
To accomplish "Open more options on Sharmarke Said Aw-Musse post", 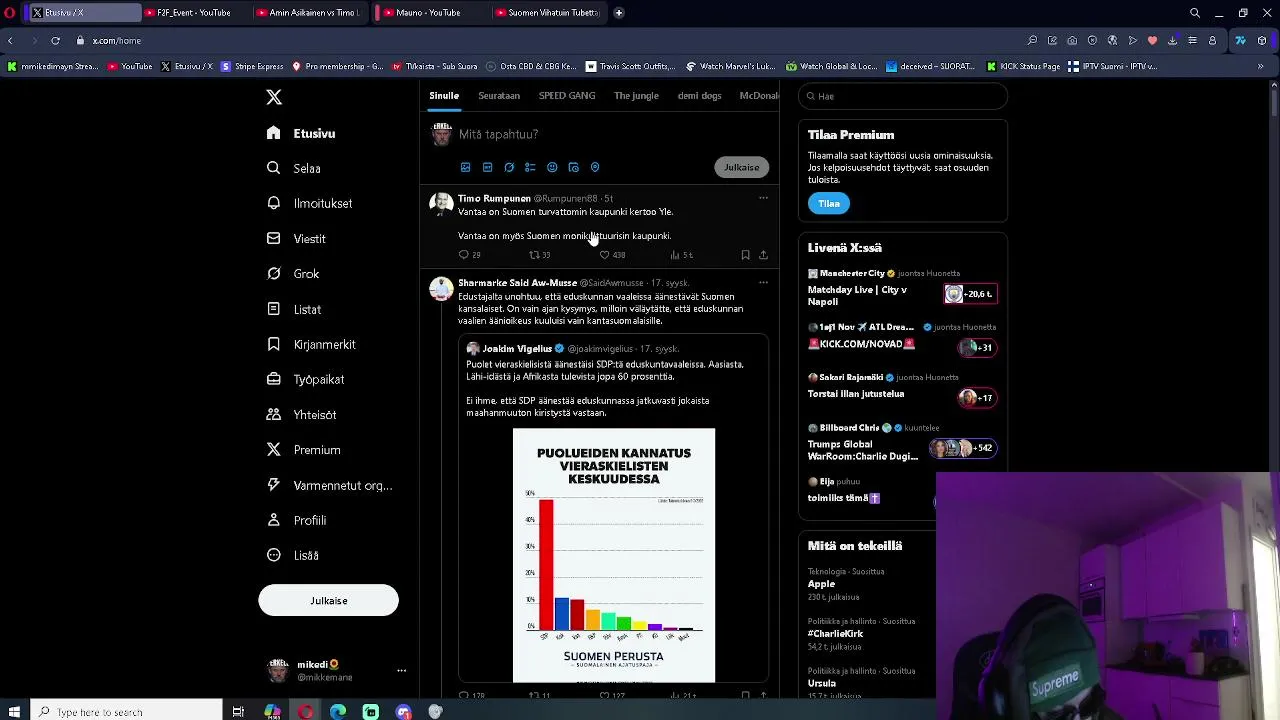I will tap(763, 283).
